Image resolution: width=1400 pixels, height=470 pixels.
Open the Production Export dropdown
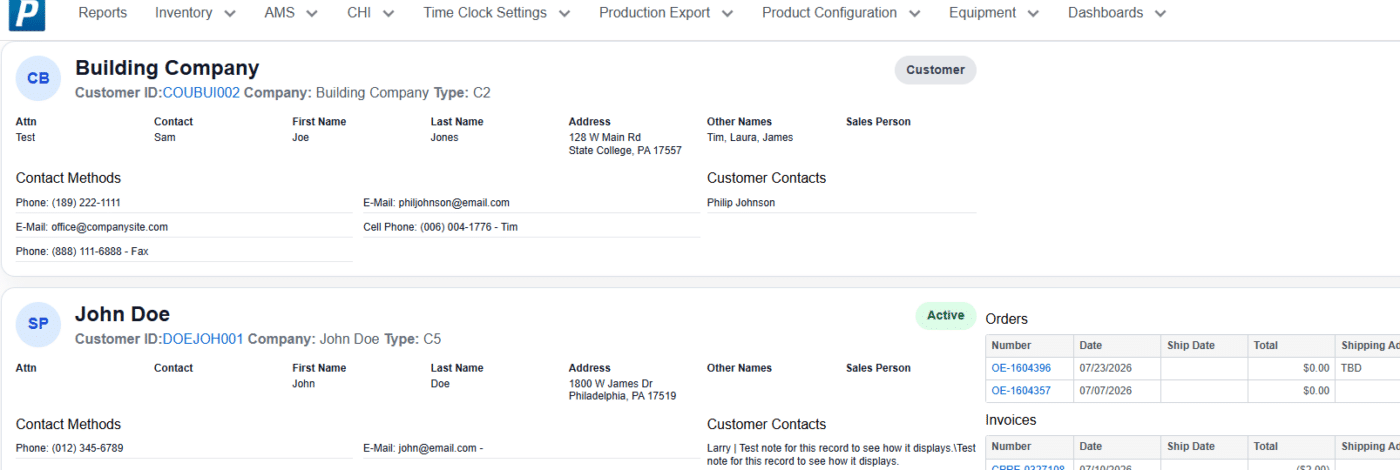[x=666, y=13]
